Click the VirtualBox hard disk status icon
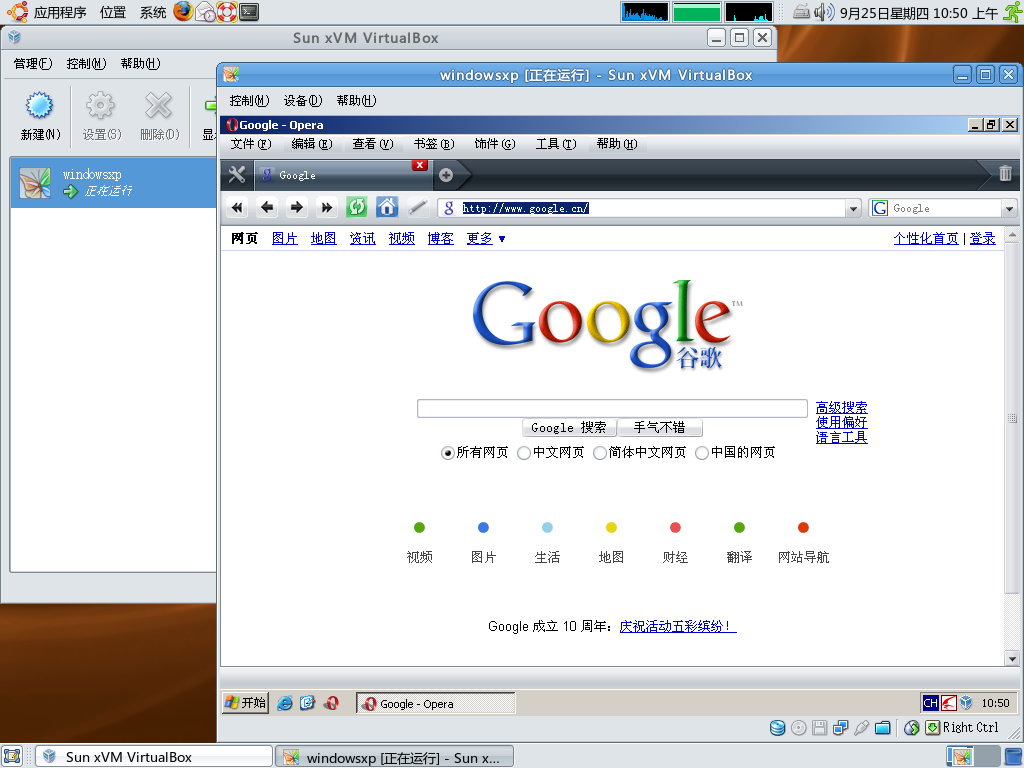 pos(777,728)
